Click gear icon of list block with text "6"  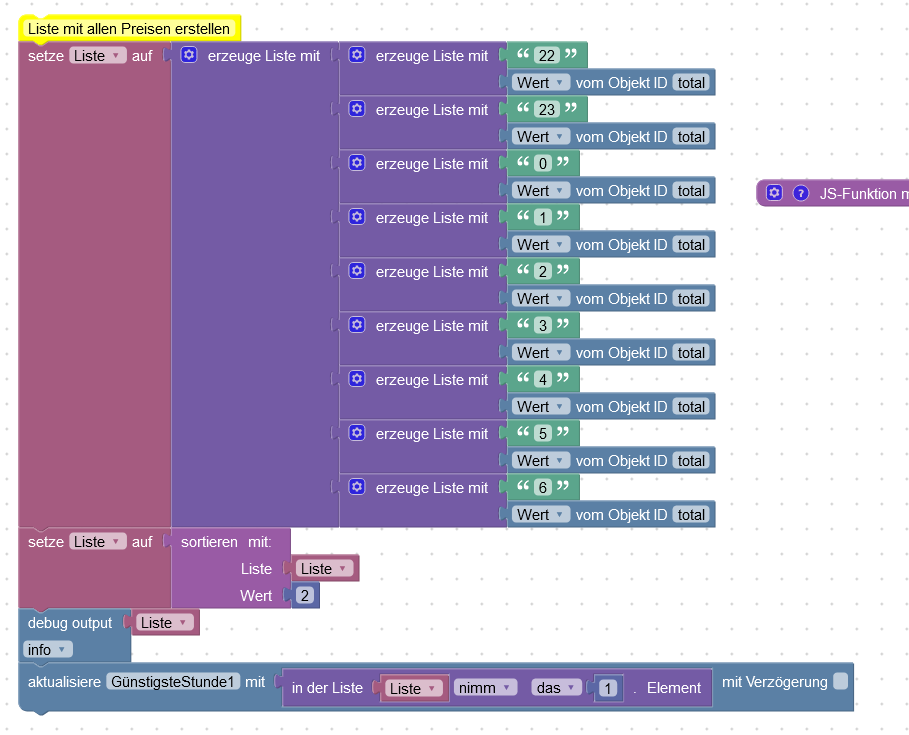(357, 486)
